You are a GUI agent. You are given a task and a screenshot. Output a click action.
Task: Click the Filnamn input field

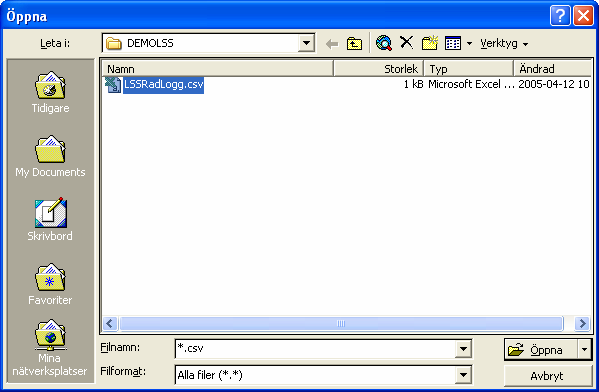(x=315, y=348)
